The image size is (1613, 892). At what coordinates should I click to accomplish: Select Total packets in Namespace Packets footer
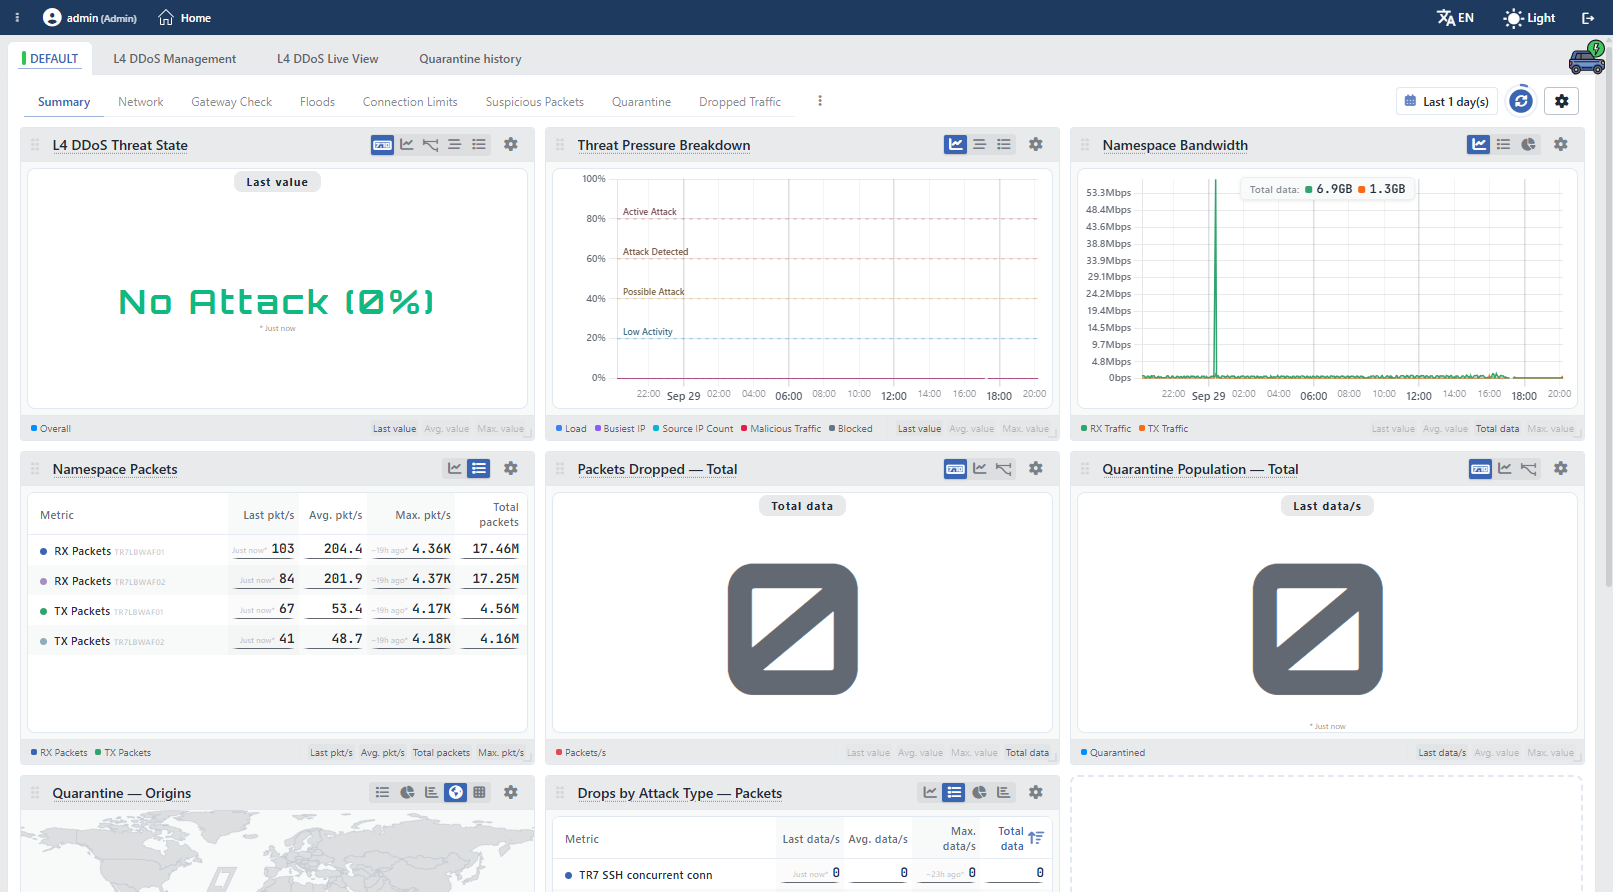point(441,753)
